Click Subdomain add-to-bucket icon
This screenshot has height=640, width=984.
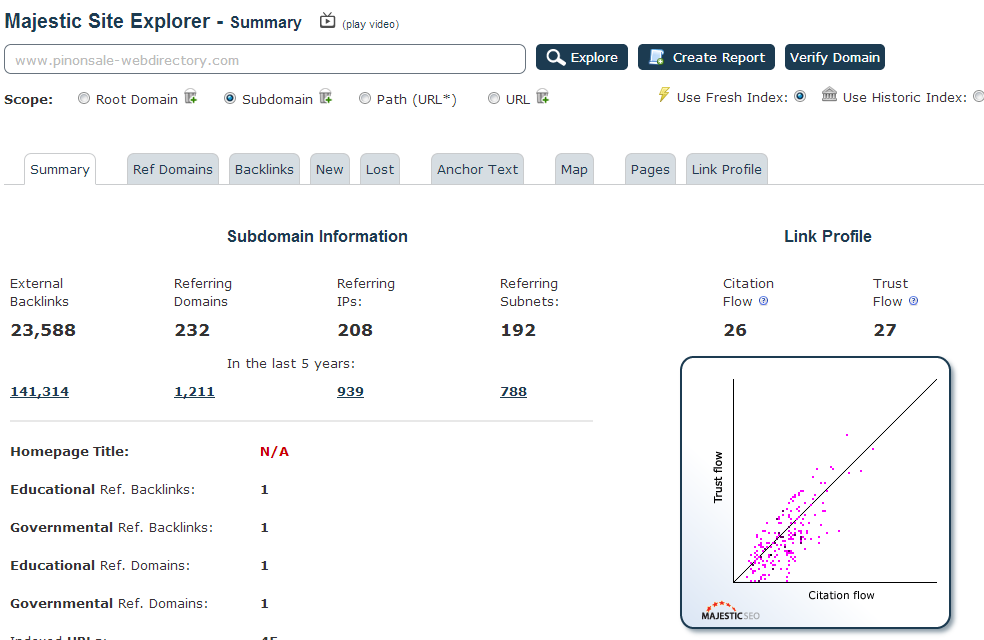coord(326,97)
